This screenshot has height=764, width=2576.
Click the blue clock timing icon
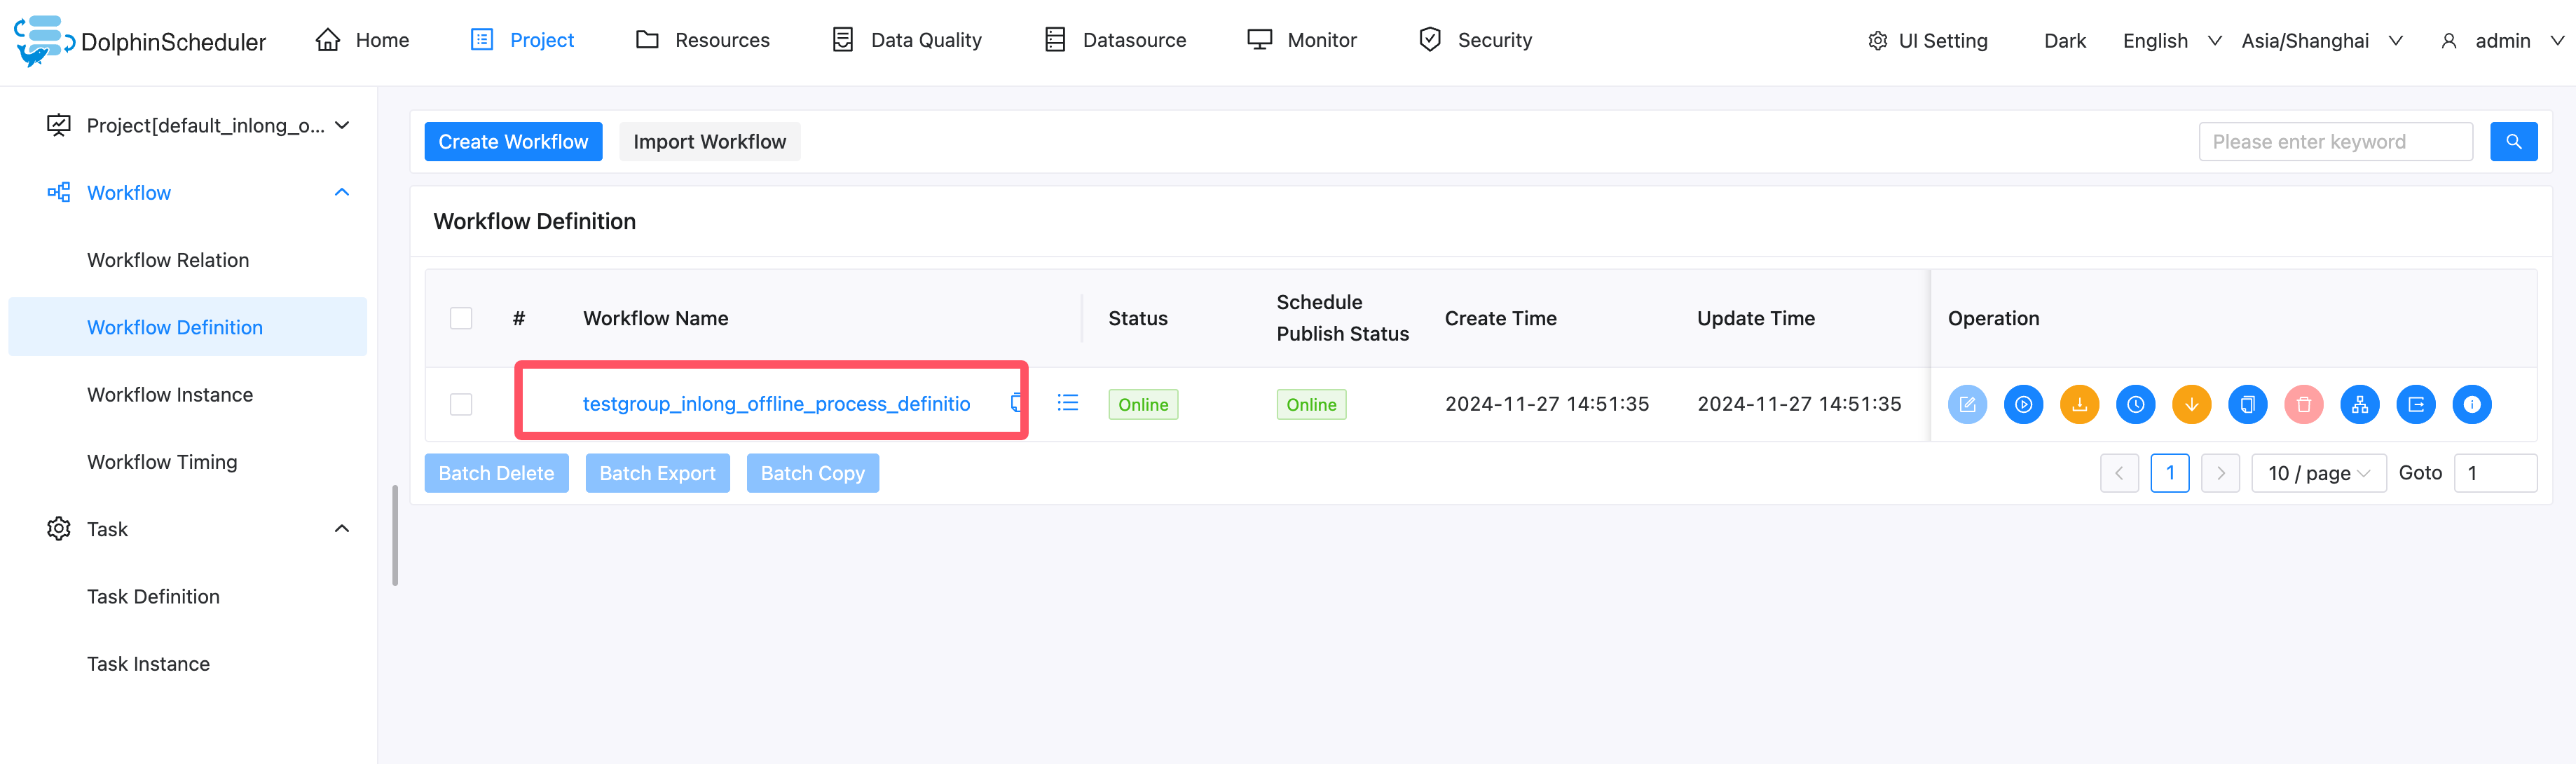pos(2135,404)
